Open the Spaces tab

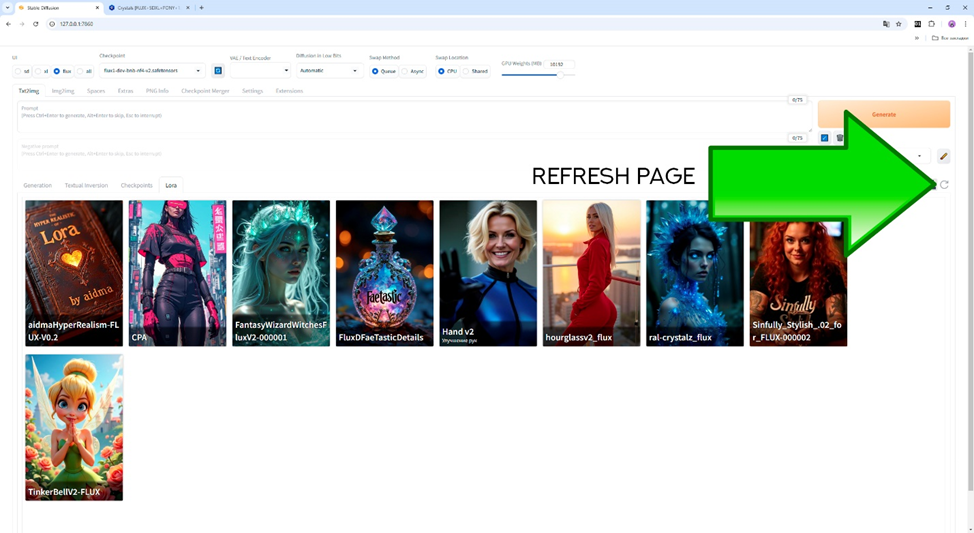click(x=96, y=91)
